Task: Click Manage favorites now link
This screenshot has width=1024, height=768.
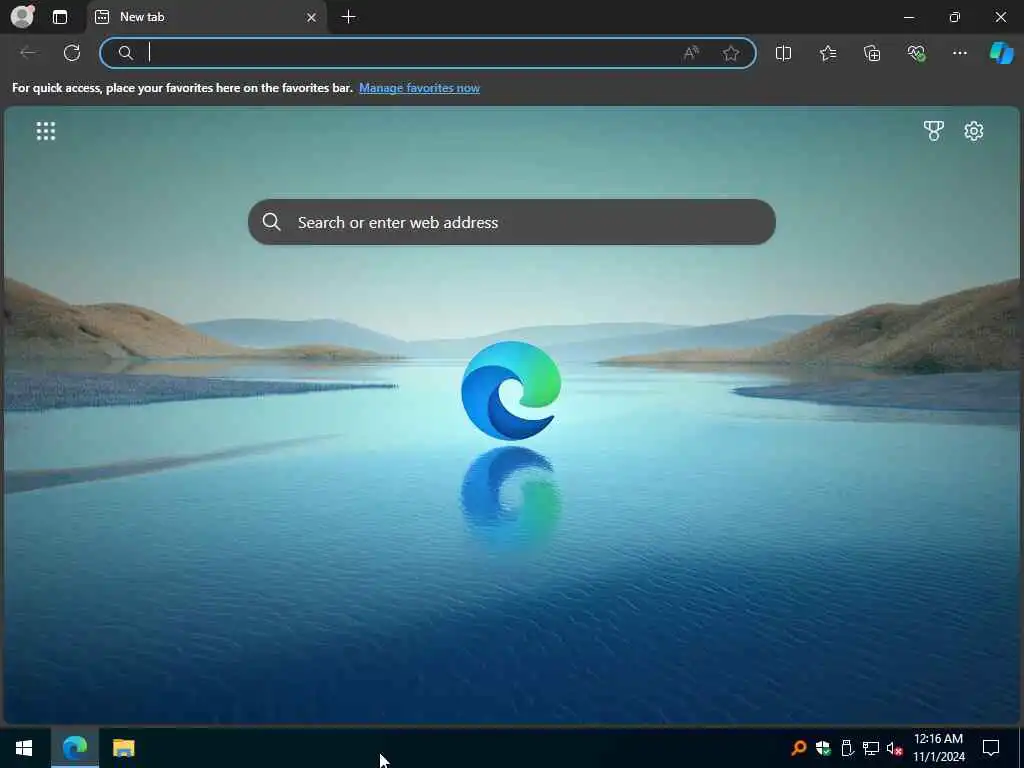Action: (419, 88)
